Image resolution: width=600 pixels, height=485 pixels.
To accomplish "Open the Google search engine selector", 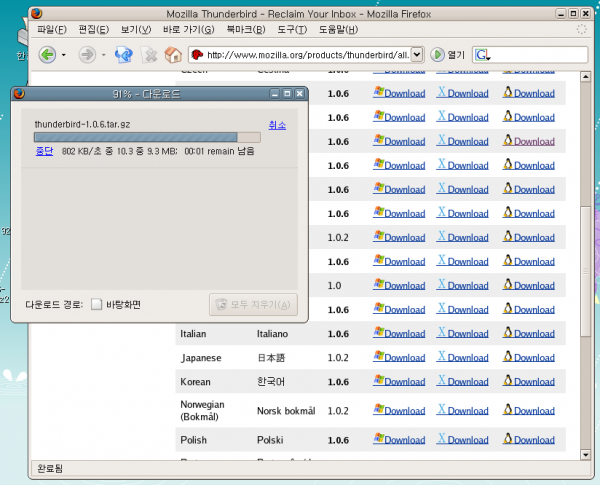I will click(x=482, y=55).
